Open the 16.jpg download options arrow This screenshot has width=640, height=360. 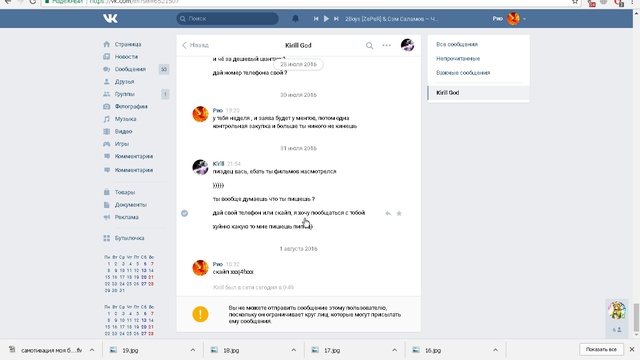[495, 350]
